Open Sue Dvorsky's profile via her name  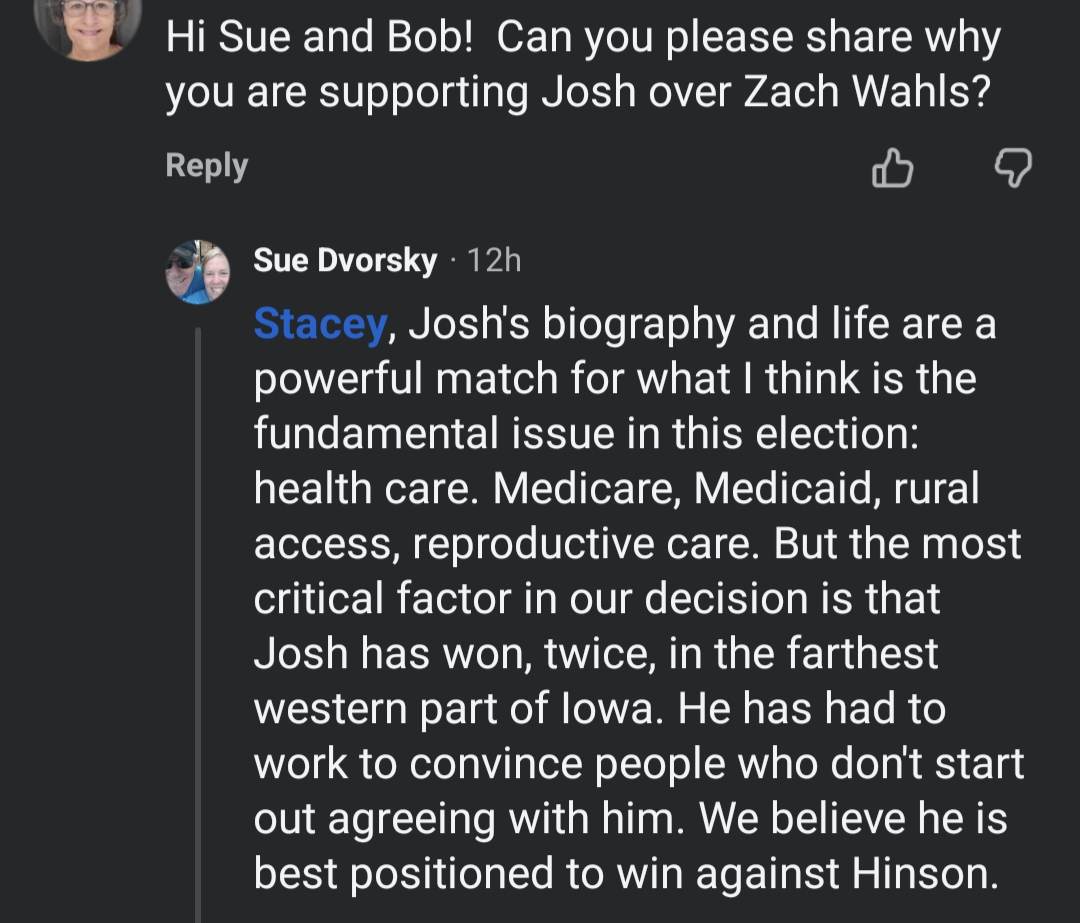coord(345,261)
